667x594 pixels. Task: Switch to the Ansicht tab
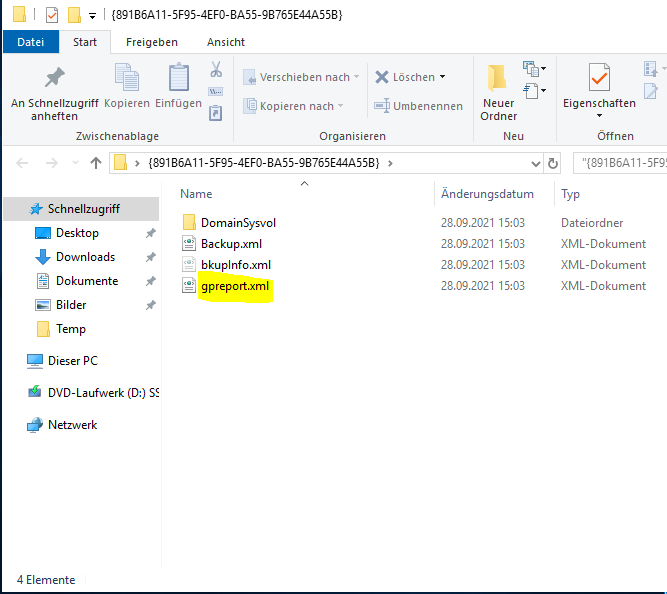tap(225, 42)
